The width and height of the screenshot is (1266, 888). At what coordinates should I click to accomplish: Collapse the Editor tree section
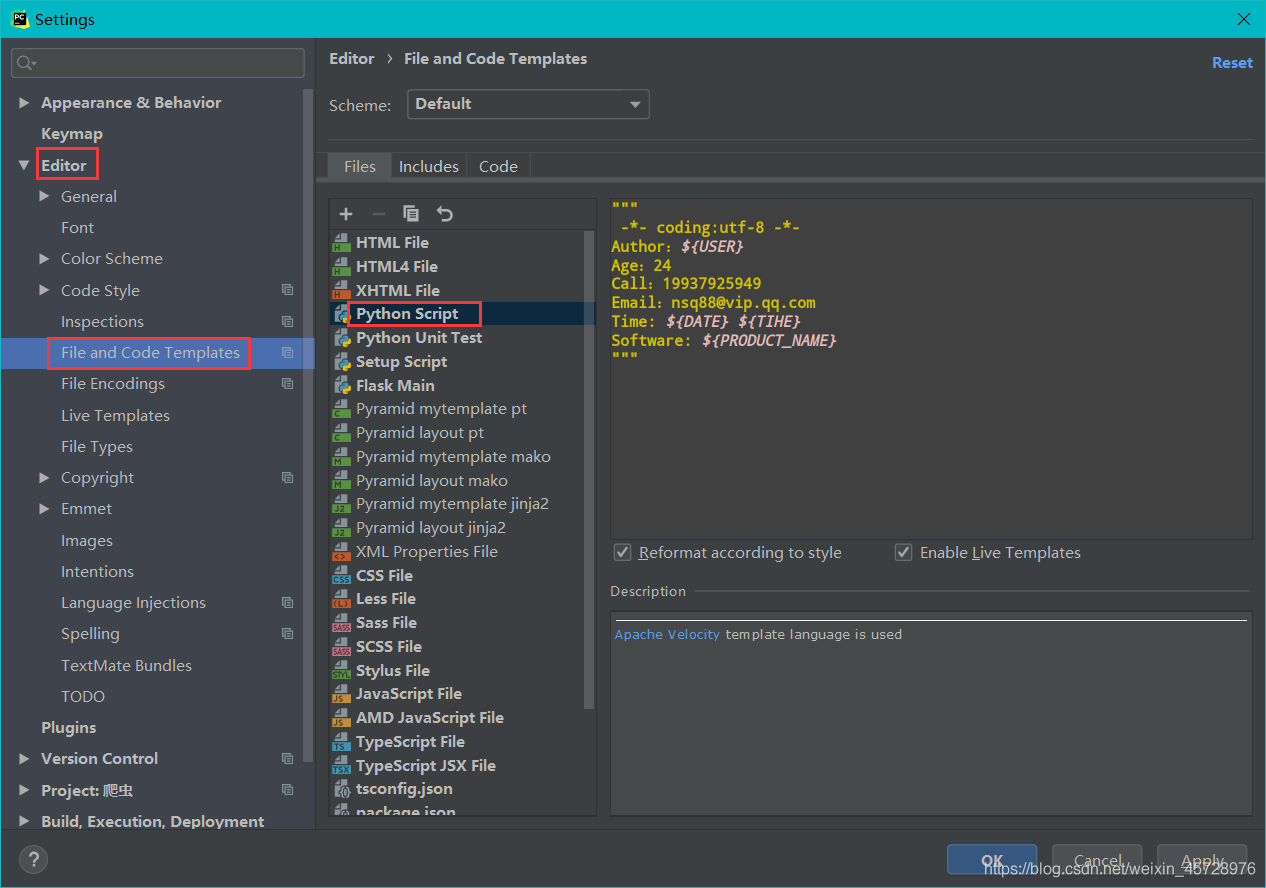point(24,166)
